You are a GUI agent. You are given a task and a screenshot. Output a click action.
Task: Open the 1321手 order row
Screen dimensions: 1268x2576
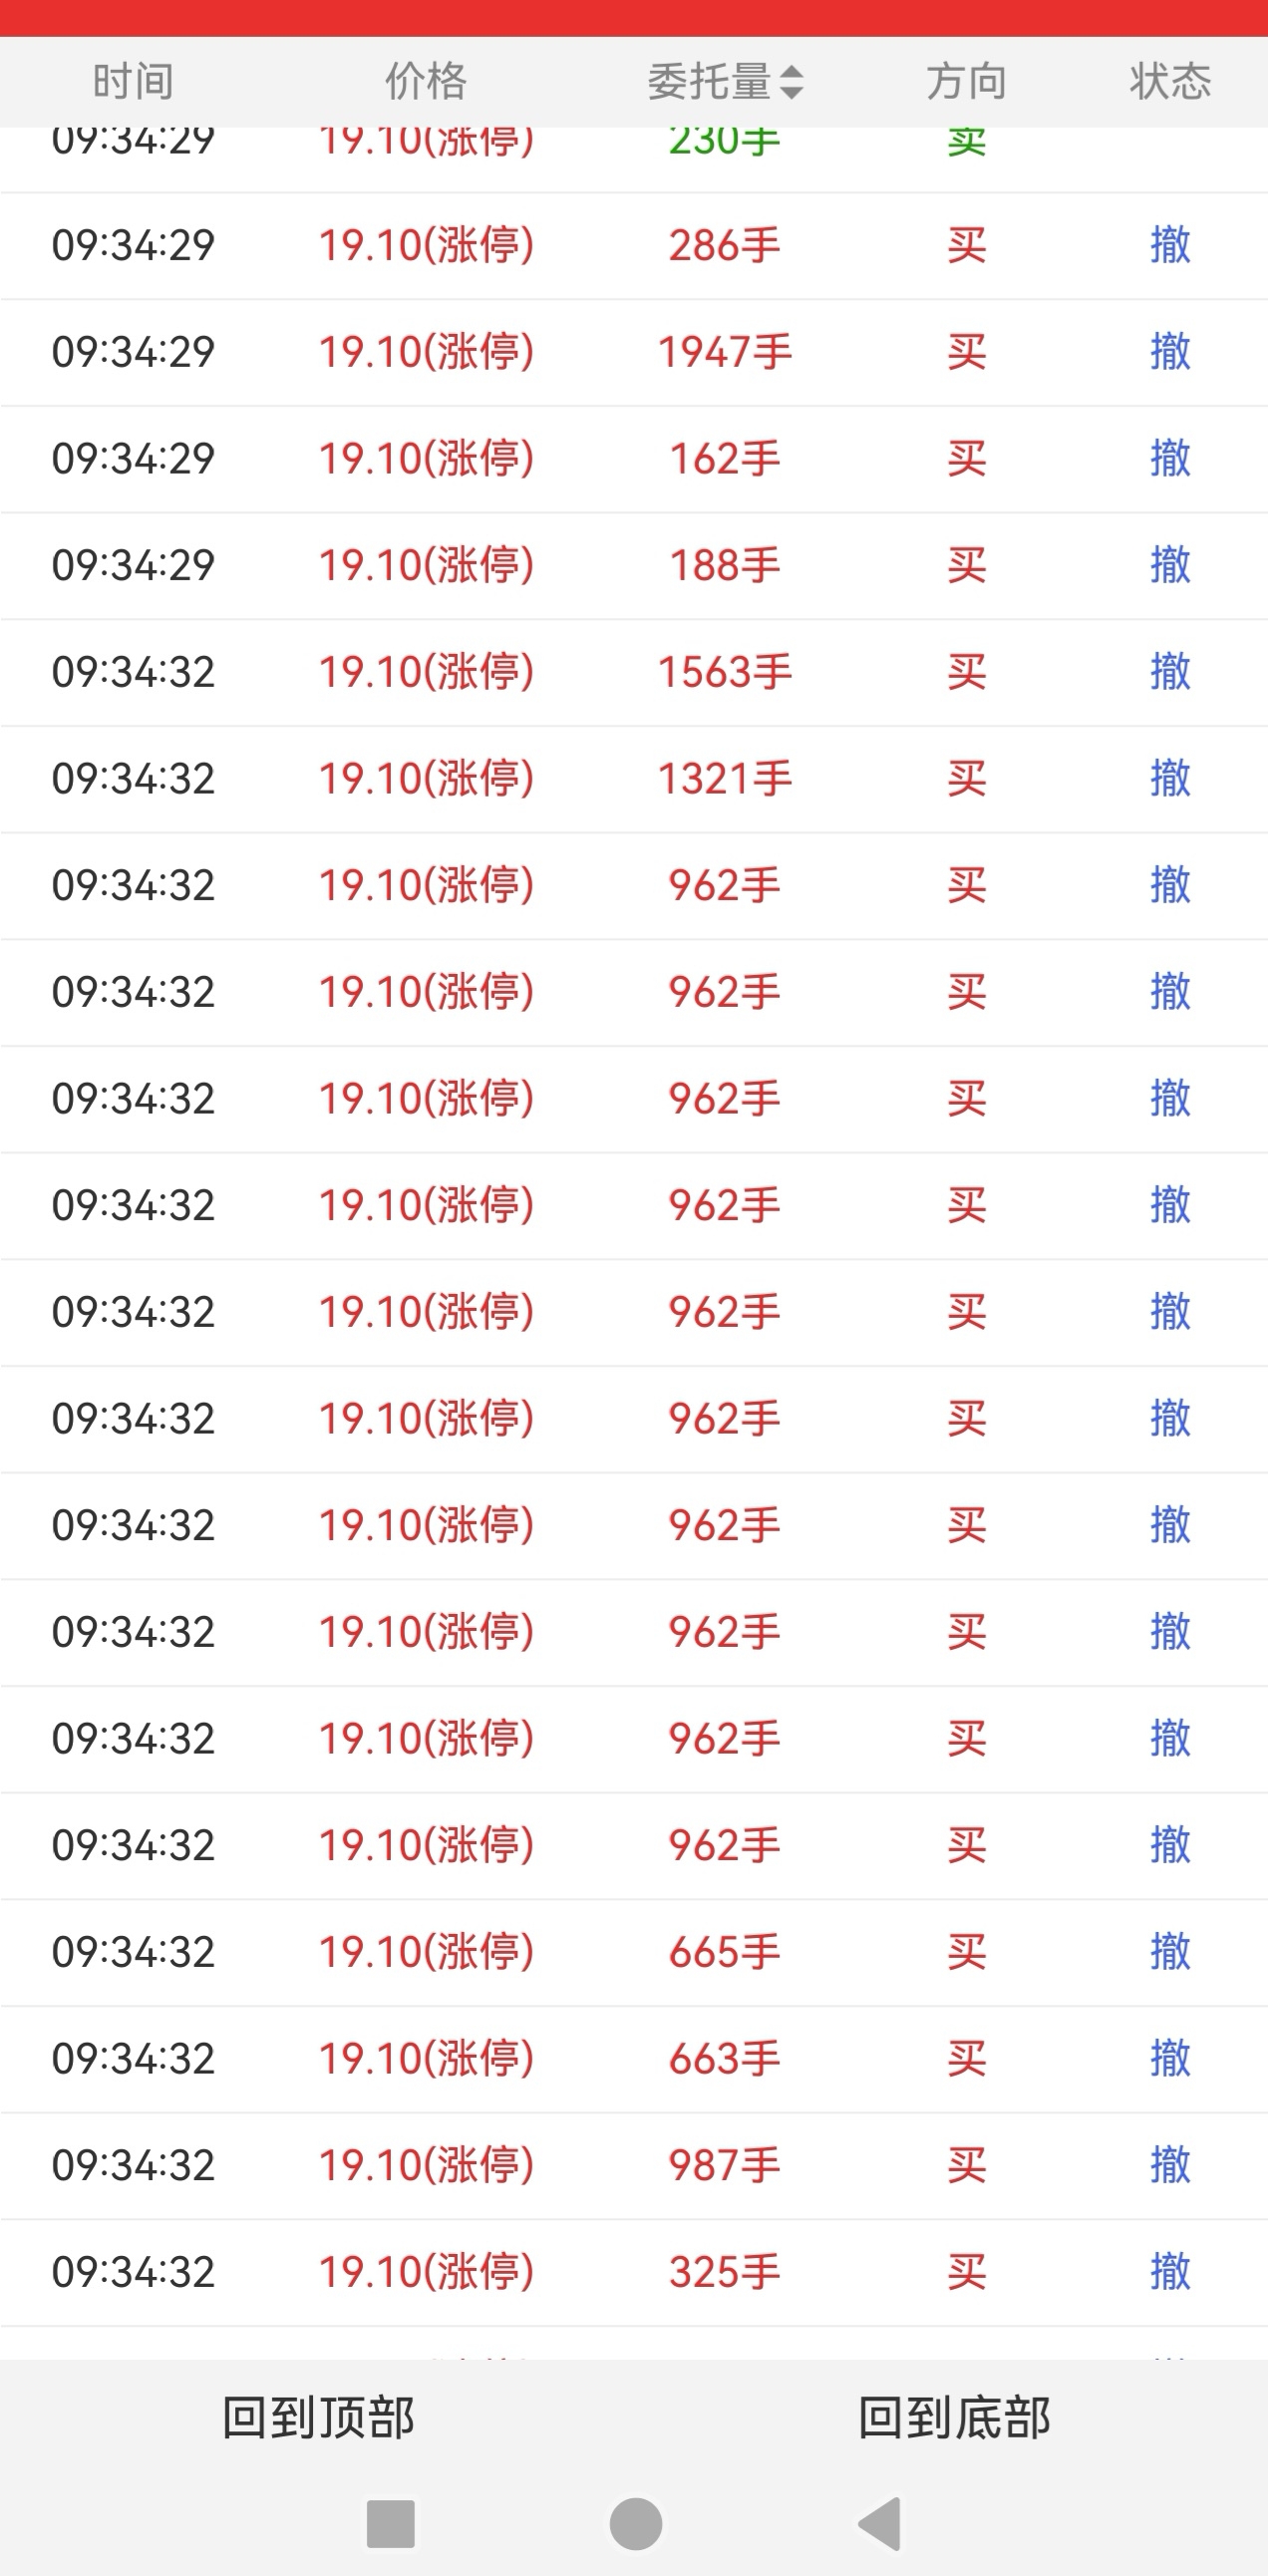pyautogui.click(x=634, y=779)
